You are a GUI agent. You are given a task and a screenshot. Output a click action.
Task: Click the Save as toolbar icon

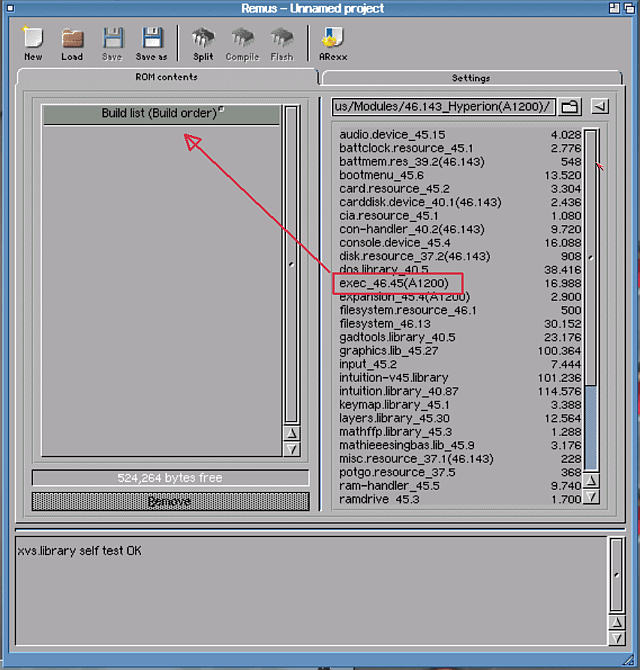(x=152, y=43)
